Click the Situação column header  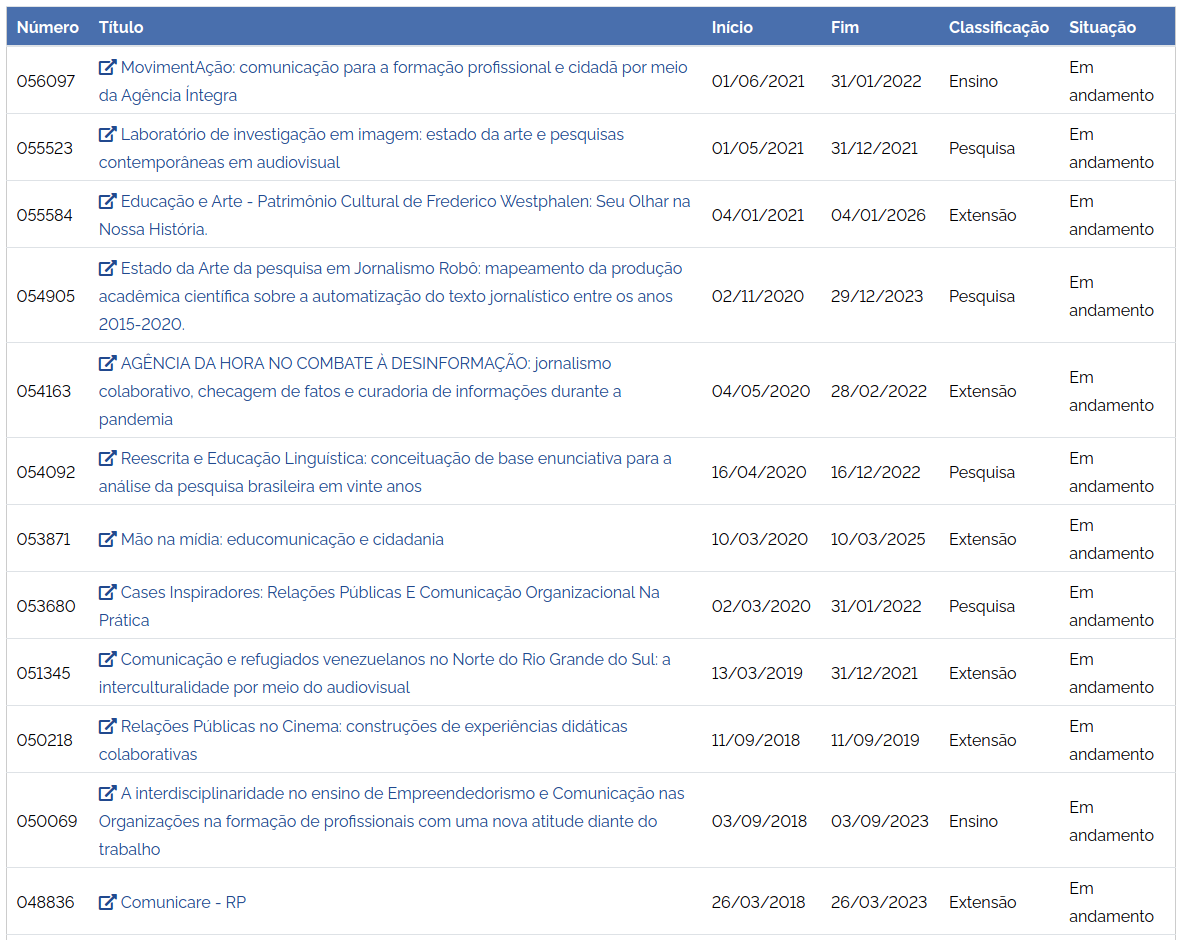[x=1102, y=27]
